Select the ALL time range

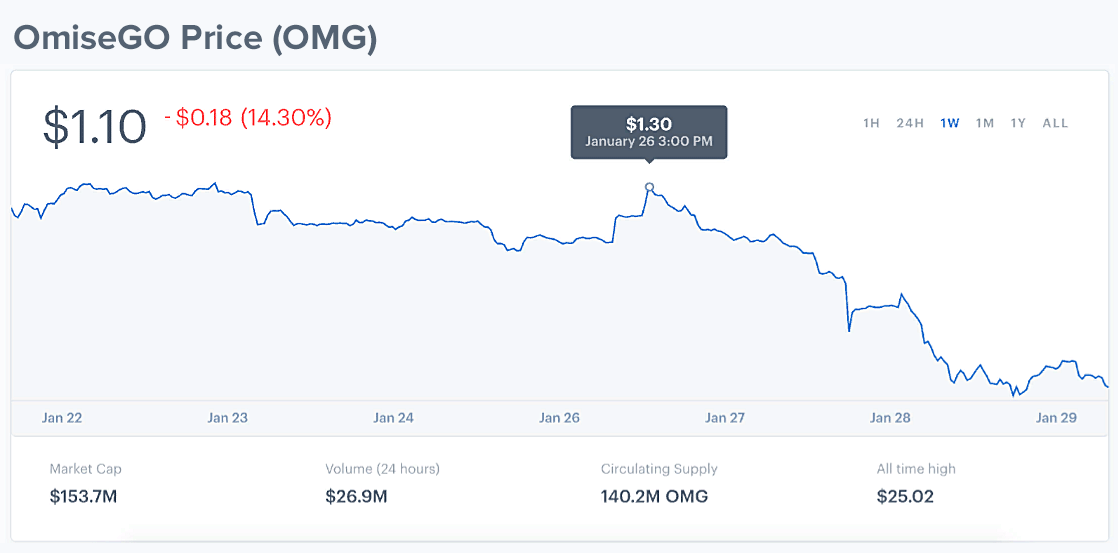1055,123
